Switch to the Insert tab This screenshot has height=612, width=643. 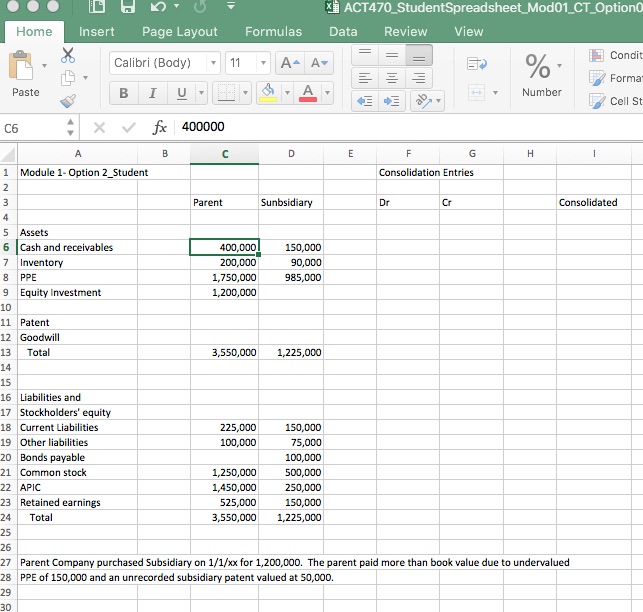[x=97, y=32]
